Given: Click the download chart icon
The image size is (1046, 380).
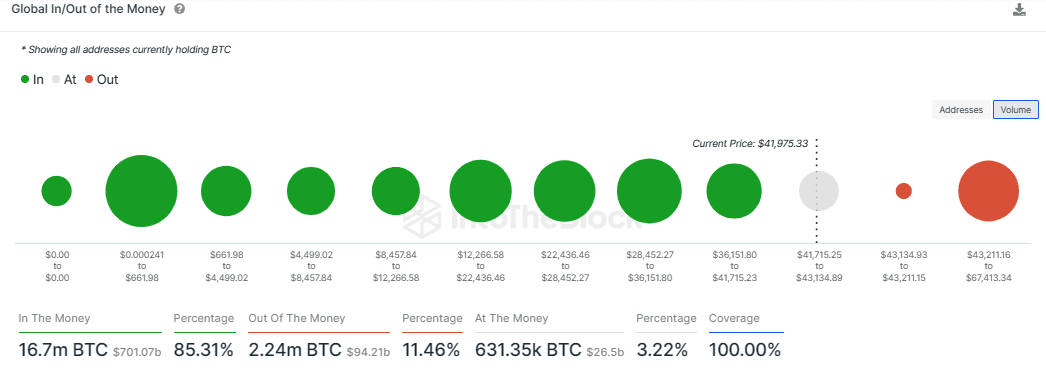Looking at the screenshot, I should [1019, 10].
